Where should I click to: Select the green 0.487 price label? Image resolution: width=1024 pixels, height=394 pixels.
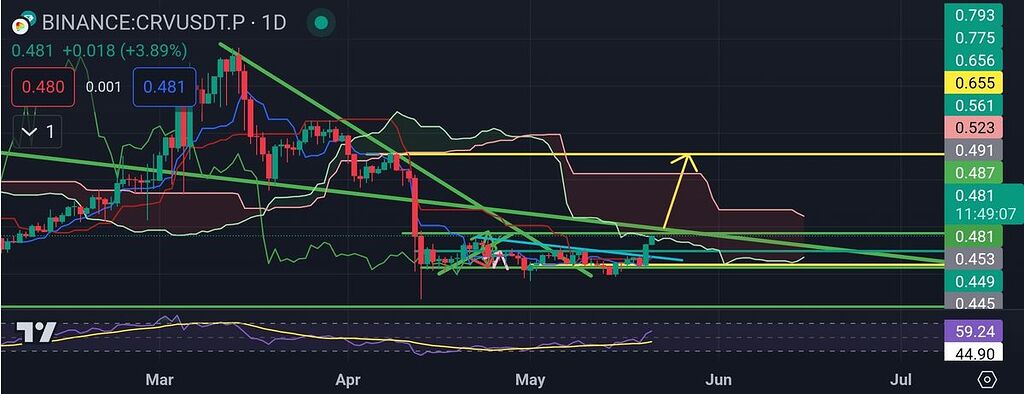coord(974,173)
